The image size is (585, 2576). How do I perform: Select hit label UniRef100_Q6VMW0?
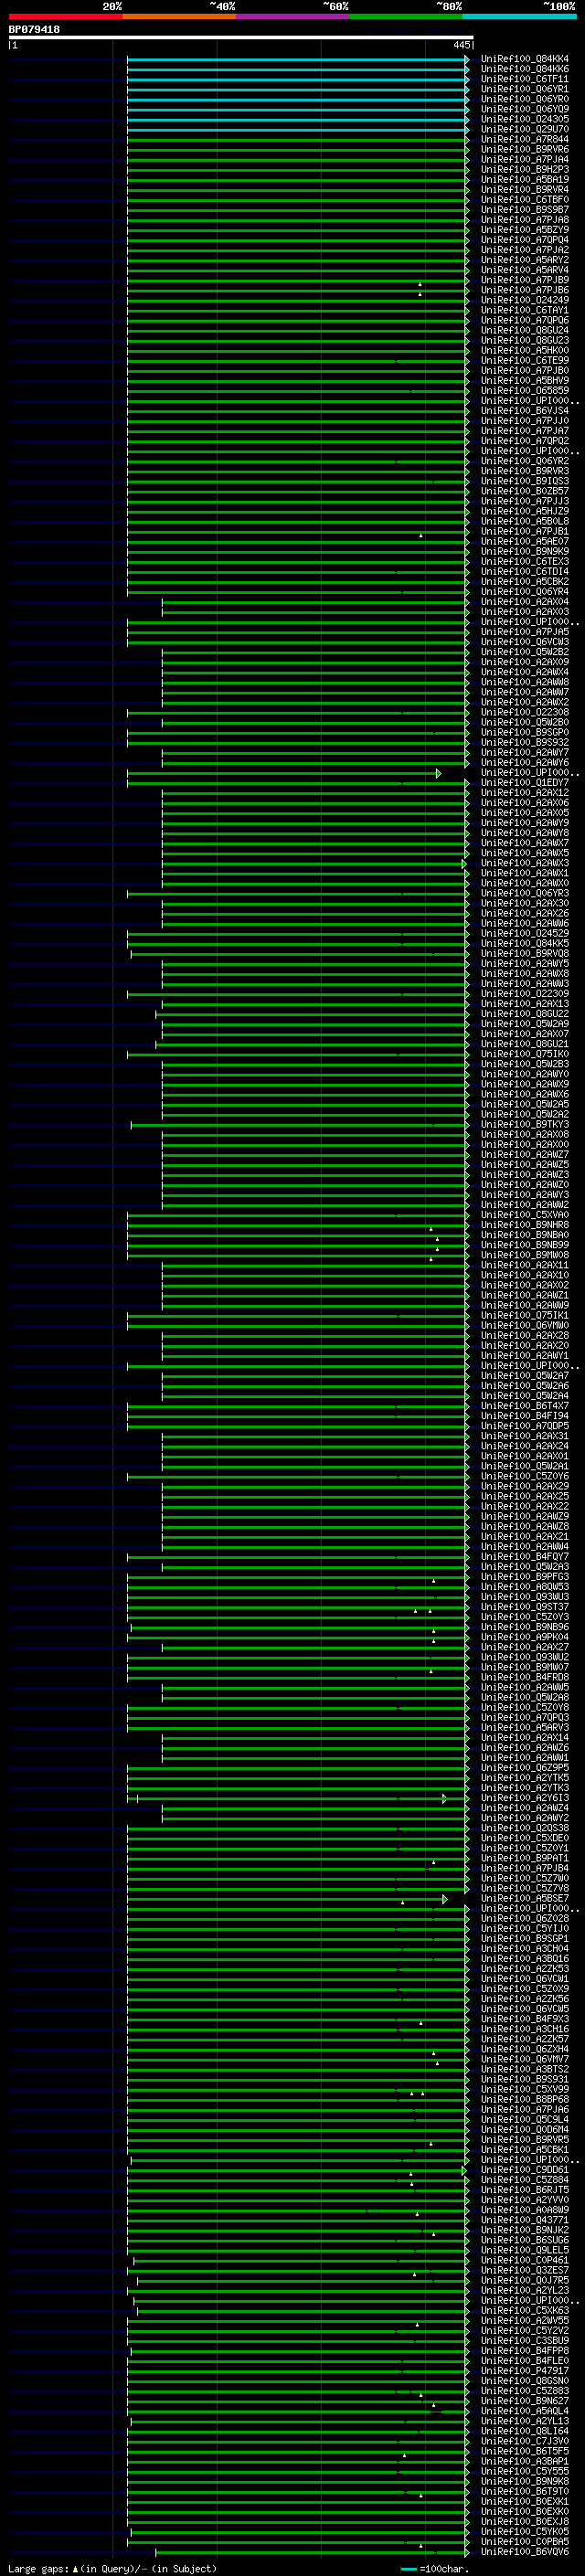pyautogui.click(x=525, y=1325)
